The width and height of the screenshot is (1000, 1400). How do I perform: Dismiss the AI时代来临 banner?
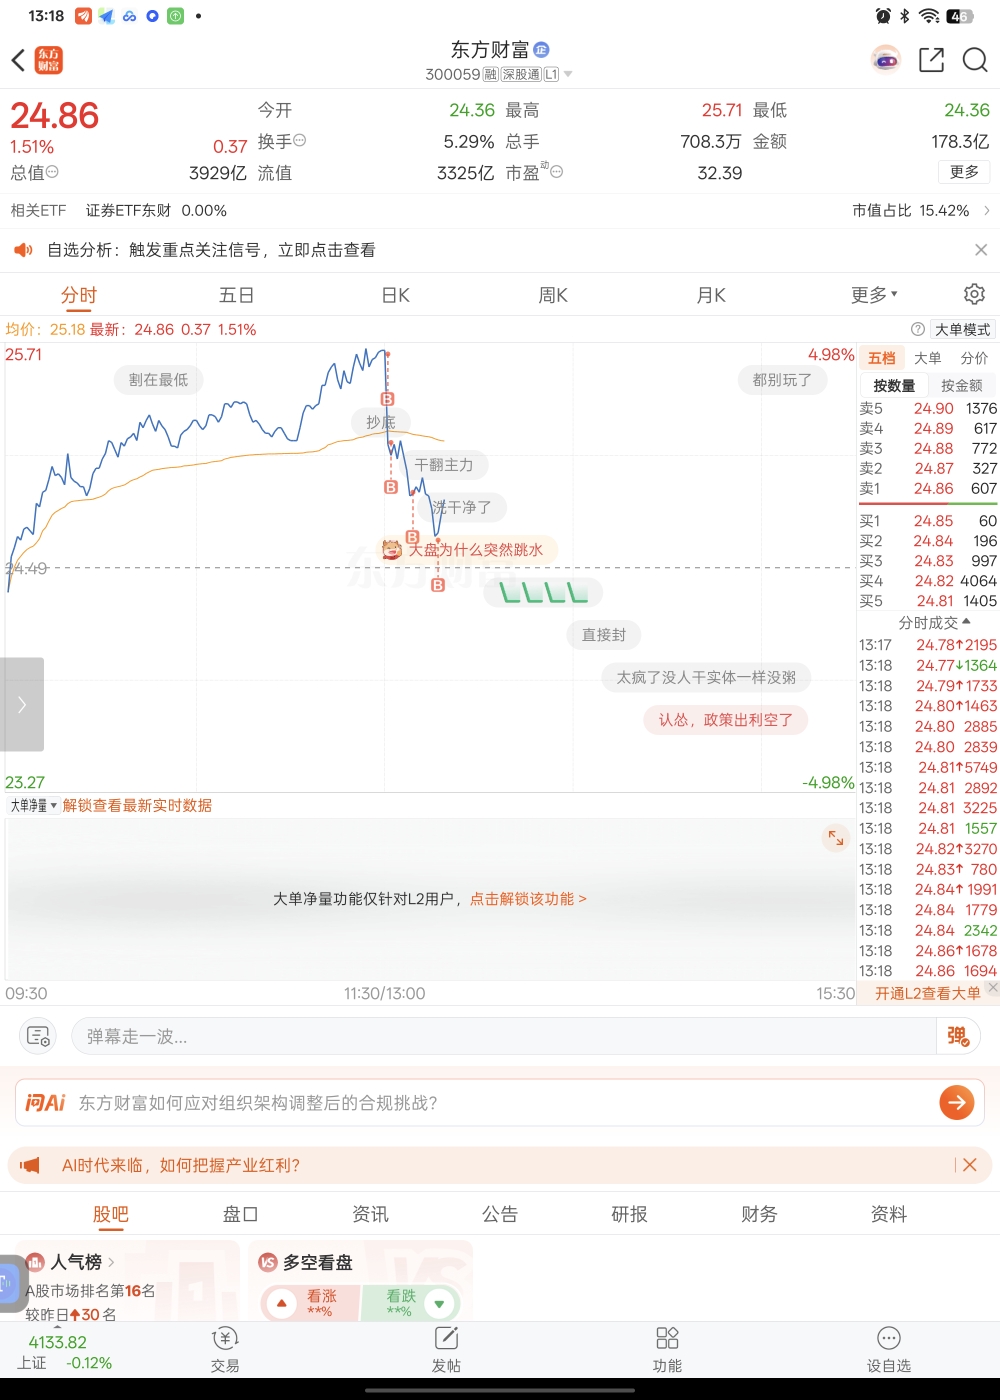(x=969, y=1165)
